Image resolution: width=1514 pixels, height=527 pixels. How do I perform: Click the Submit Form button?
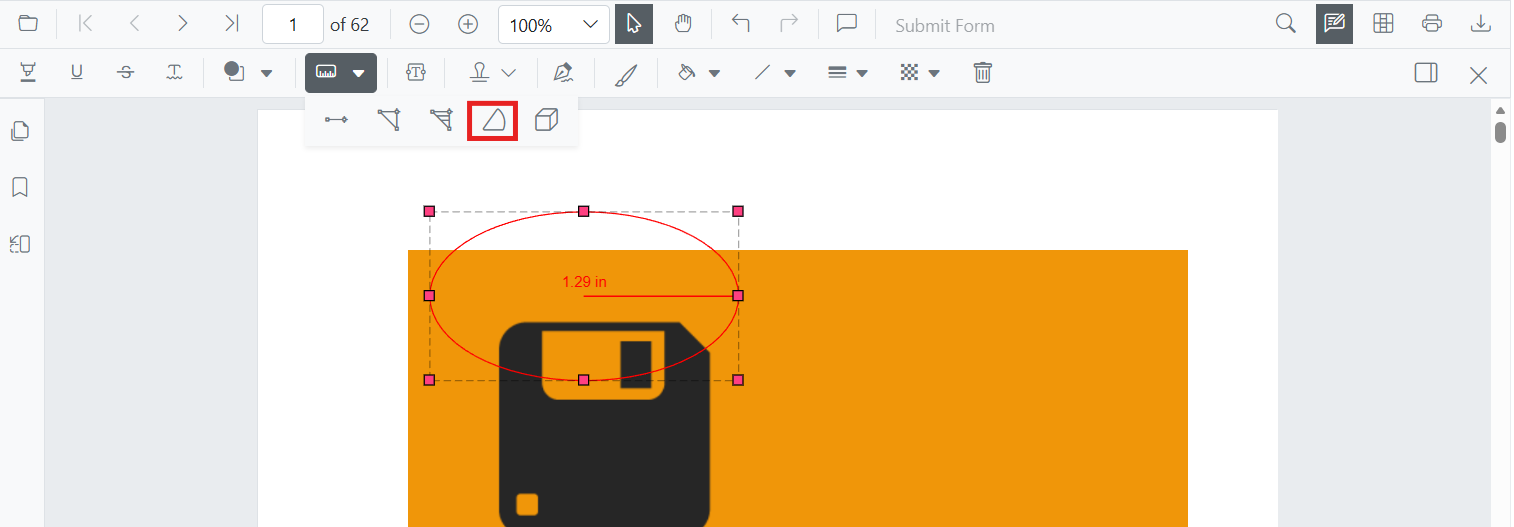945,26
